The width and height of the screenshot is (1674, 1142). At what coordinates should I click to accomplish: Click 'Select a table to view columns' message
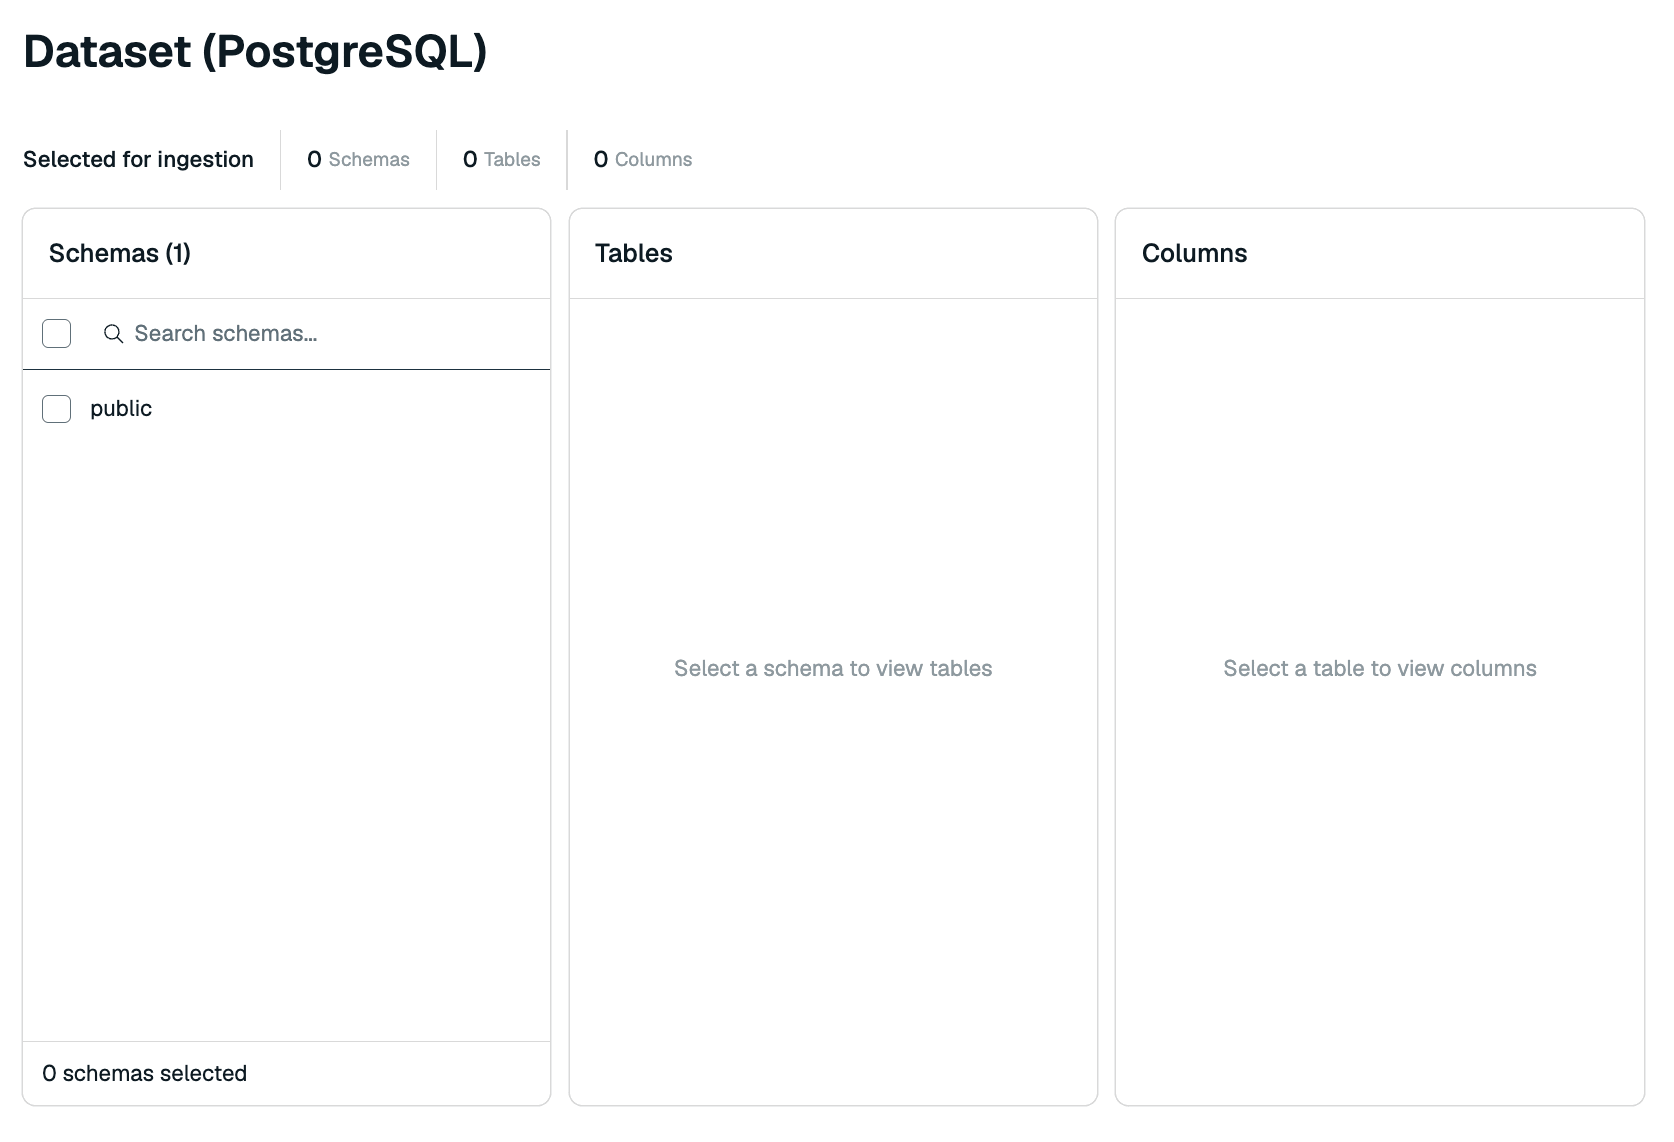coord(1380,669)
